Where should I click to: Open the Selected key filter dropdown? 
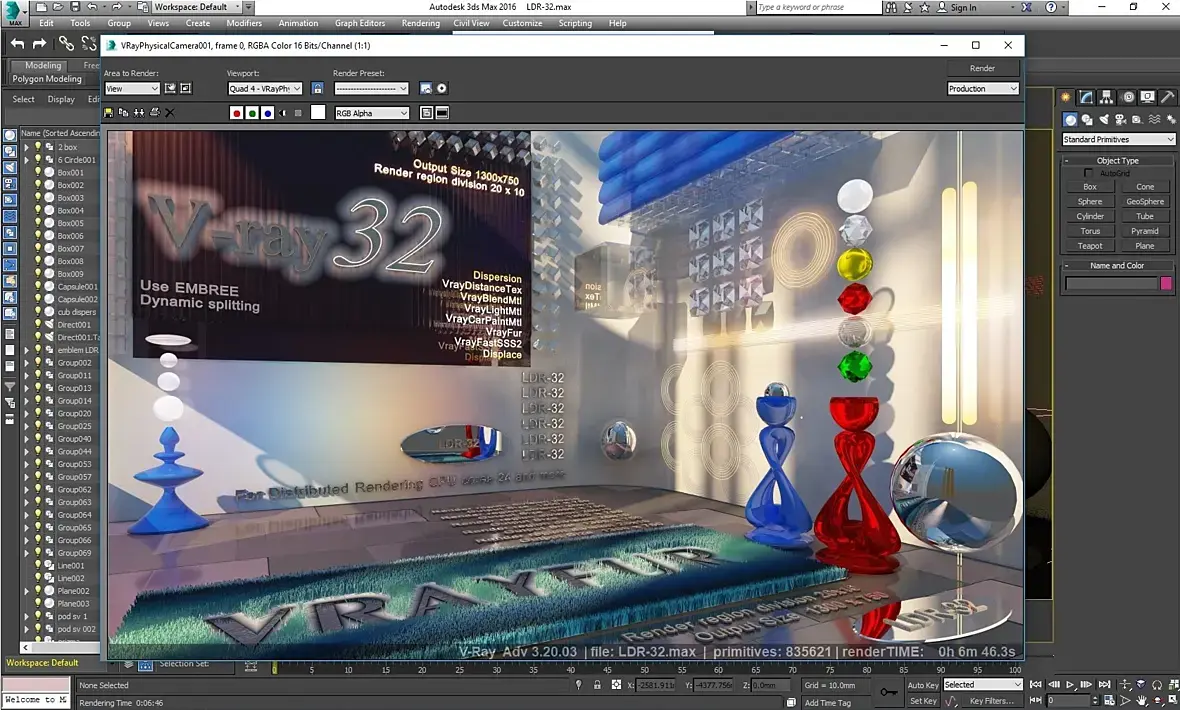coord(983,685)
